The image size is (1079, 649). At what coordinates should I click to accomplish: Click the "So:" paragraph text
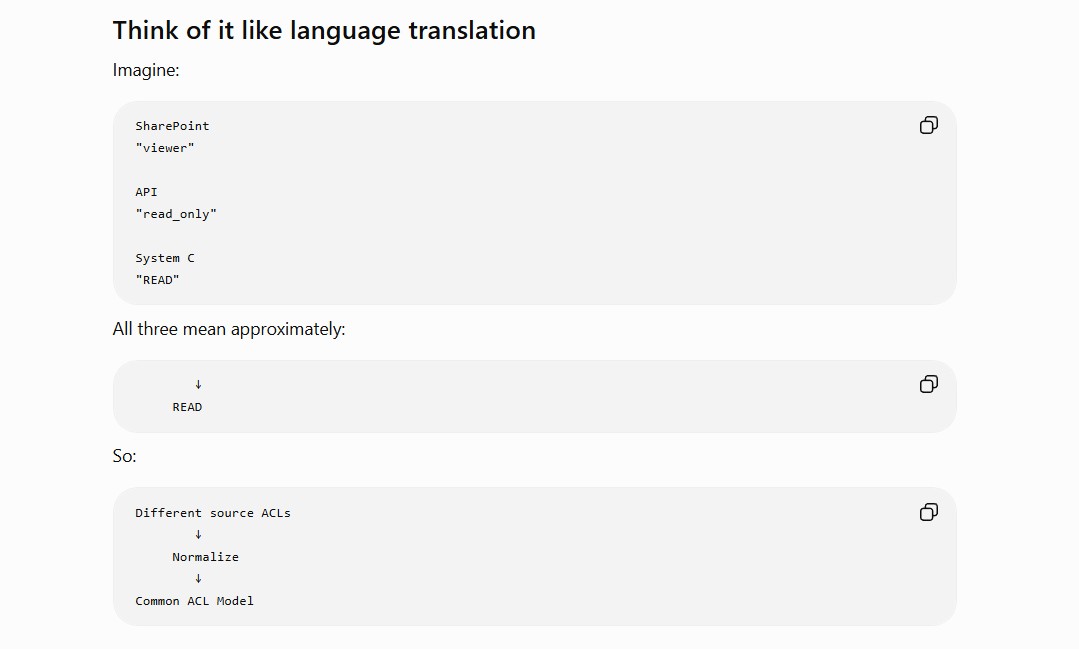(x=125, y=456)
